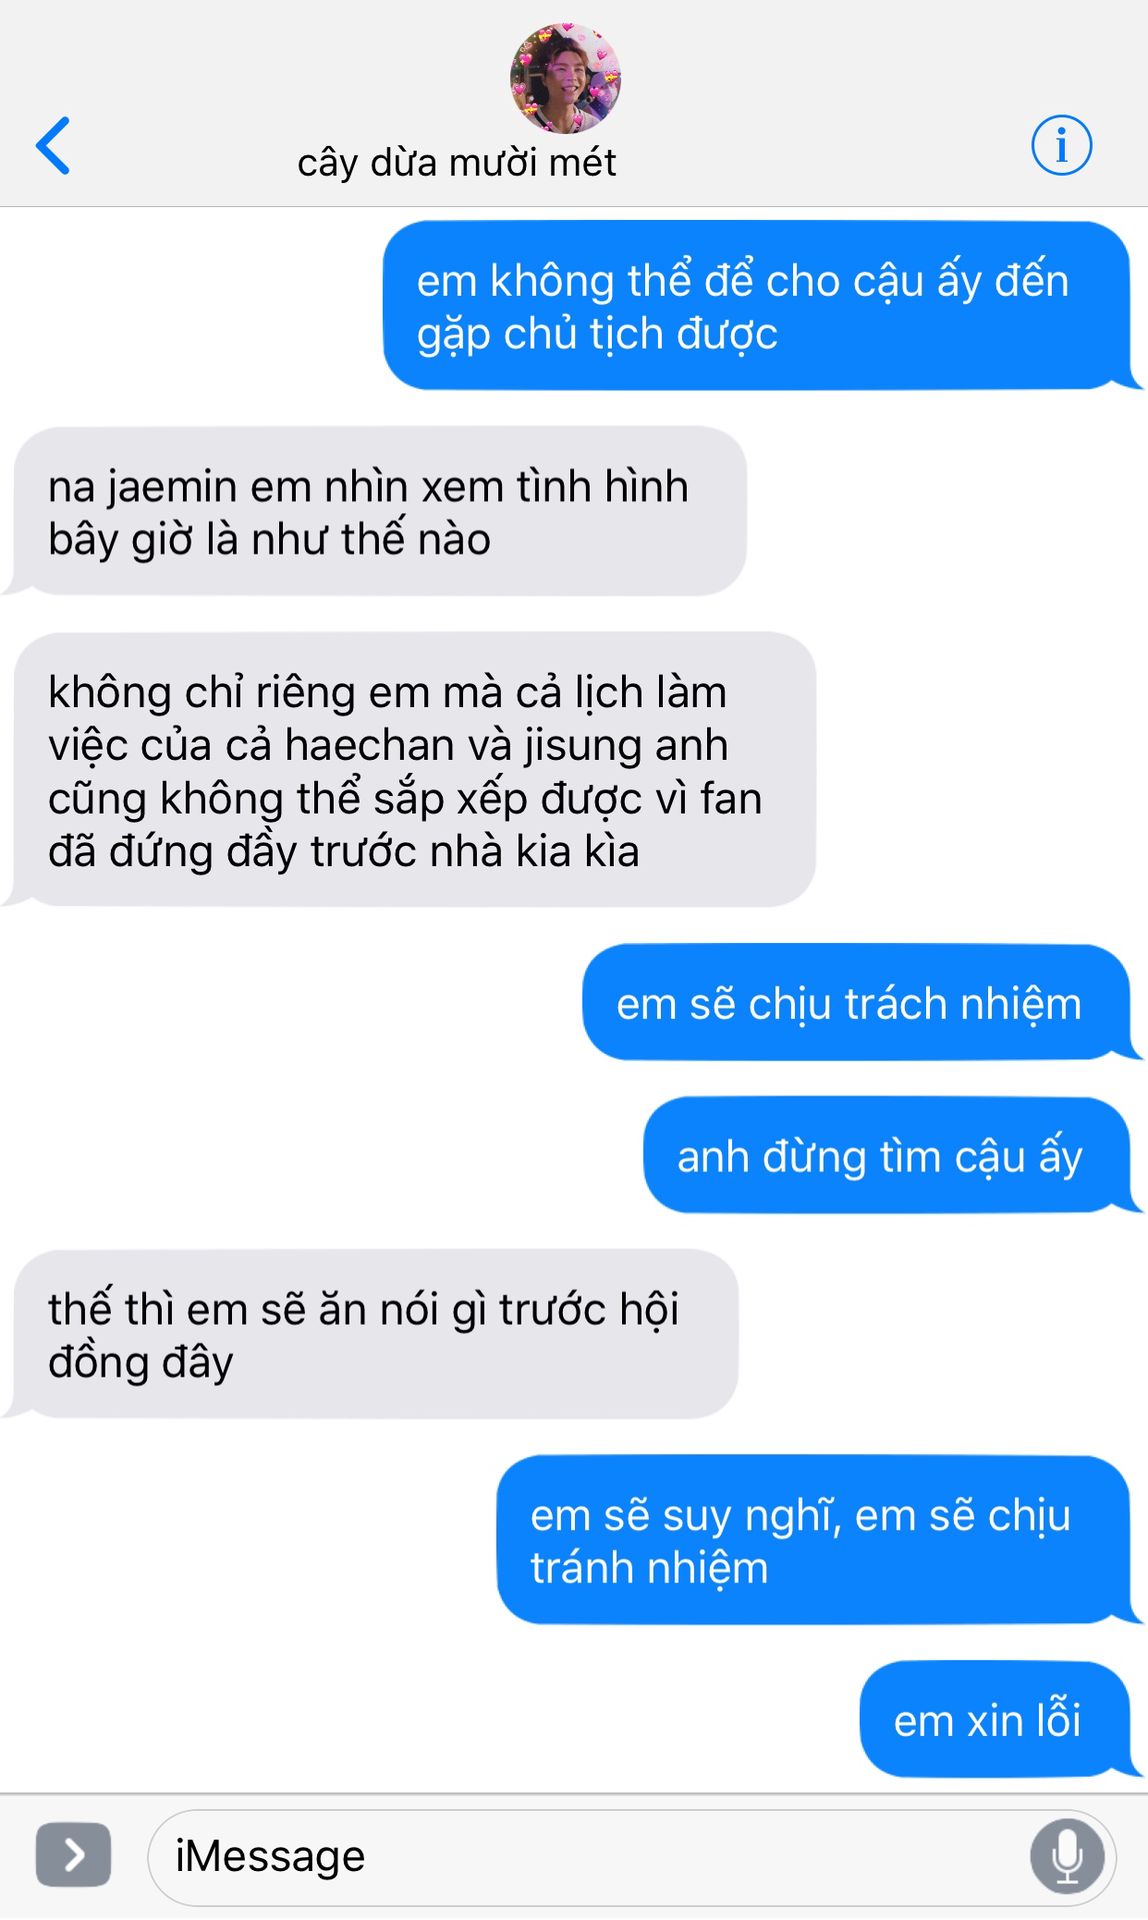The width and height of the screenshot is (1148, 1920).
Task: Expand the apps drawer chevron button
Action: click(x=73, y=1855)
